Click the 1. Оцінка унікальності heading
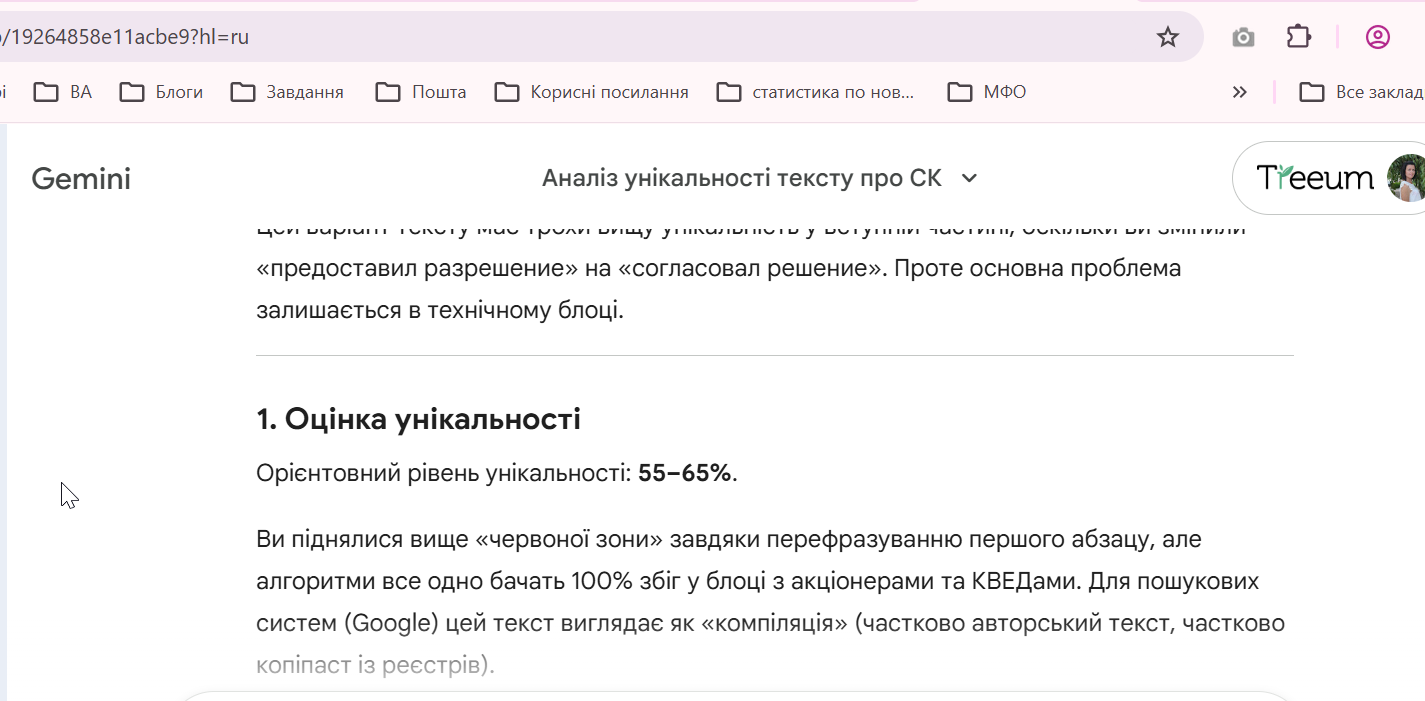 (x=418, y=419)
